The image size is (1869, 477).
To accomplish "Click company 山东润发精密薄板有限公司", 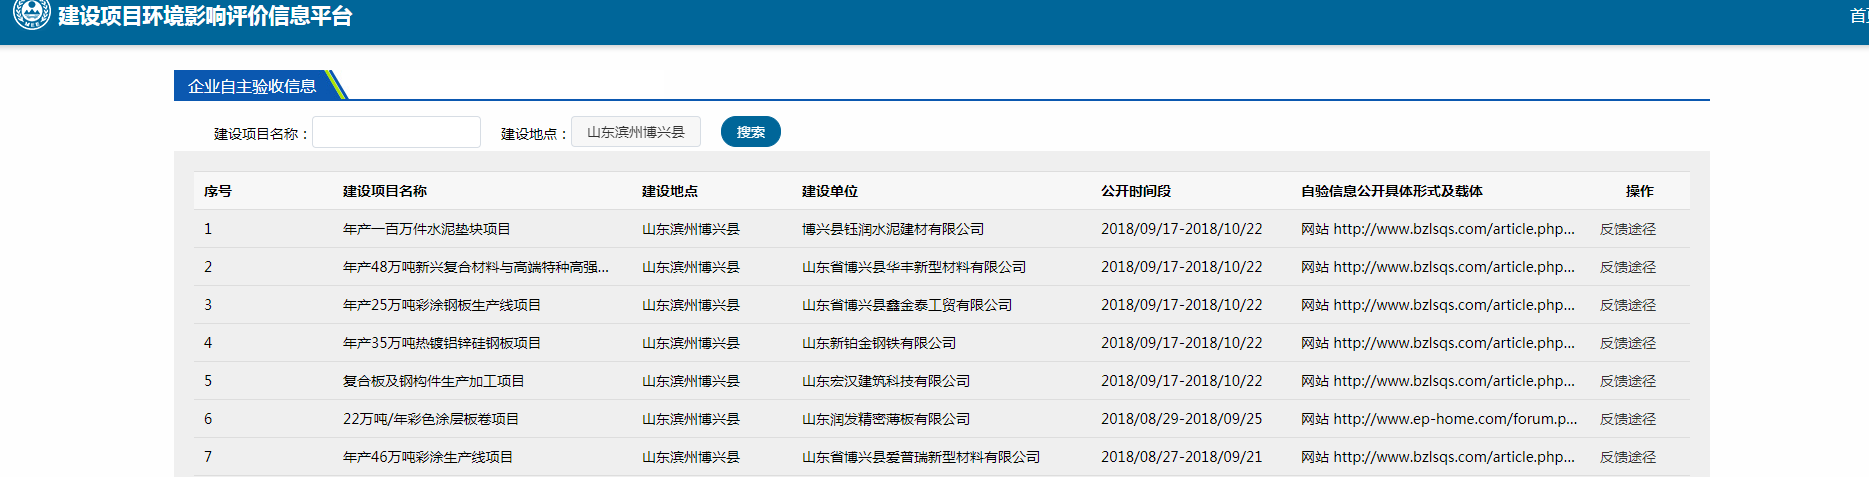I will (x=886, y=419).
